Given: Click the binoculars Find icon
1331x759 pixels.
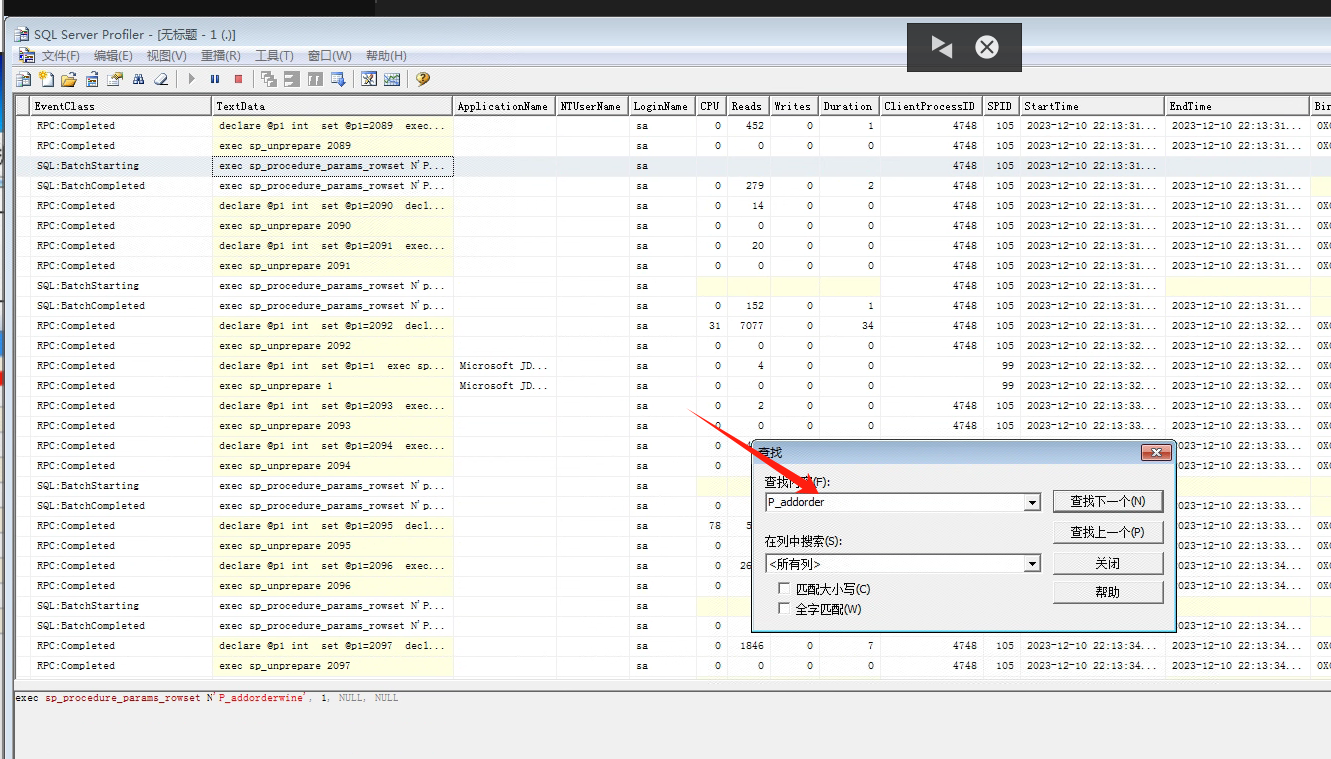Looking at the screenshot, I should [138, 79].
